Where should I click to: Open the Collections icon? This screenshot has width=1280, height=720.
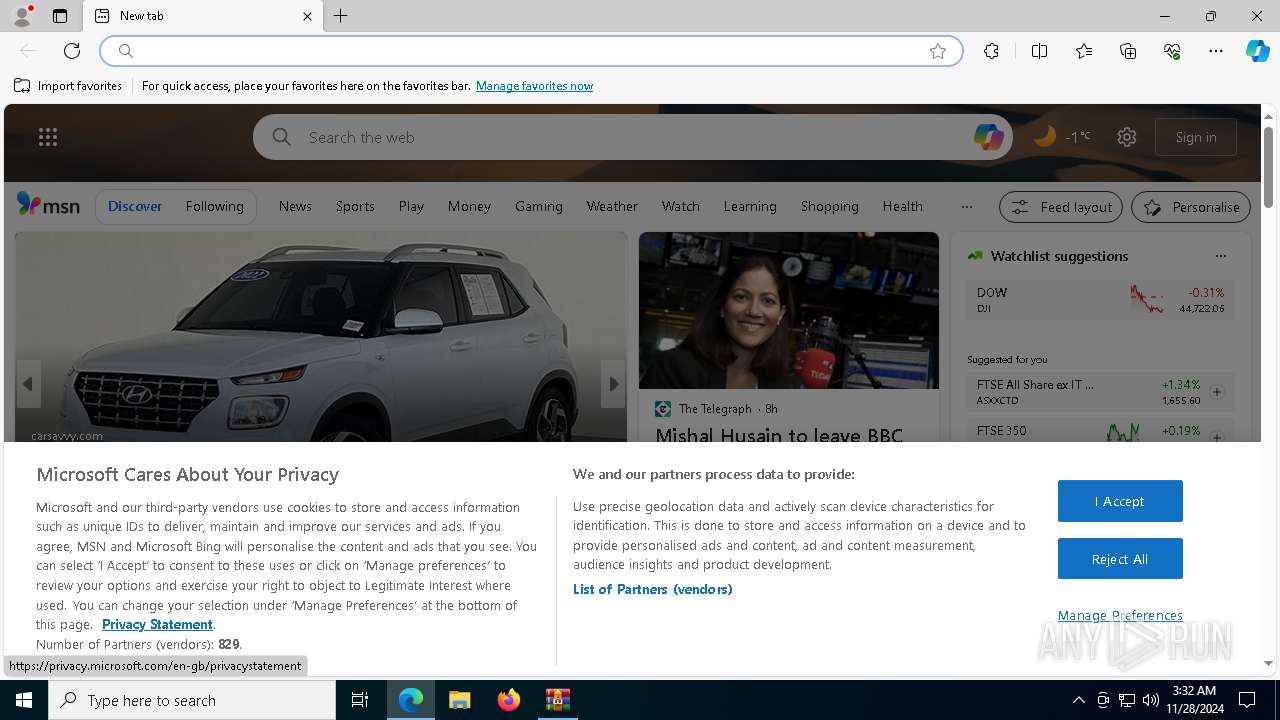(x=1128, y=51)
